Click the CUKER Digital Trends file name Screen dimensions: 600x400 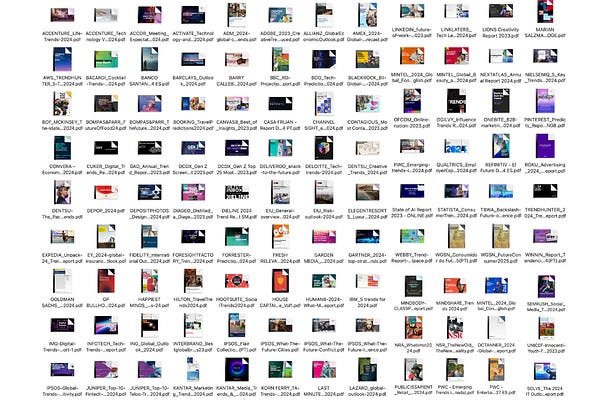[106, 170]
